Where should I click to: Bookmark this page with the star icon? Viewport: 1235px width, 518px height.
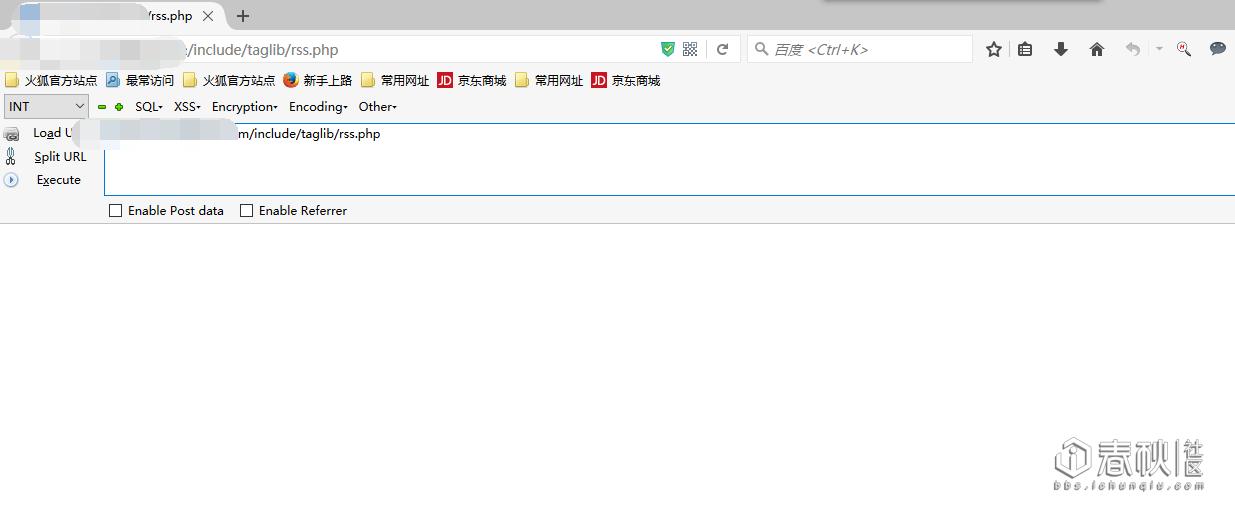[993, 49]
